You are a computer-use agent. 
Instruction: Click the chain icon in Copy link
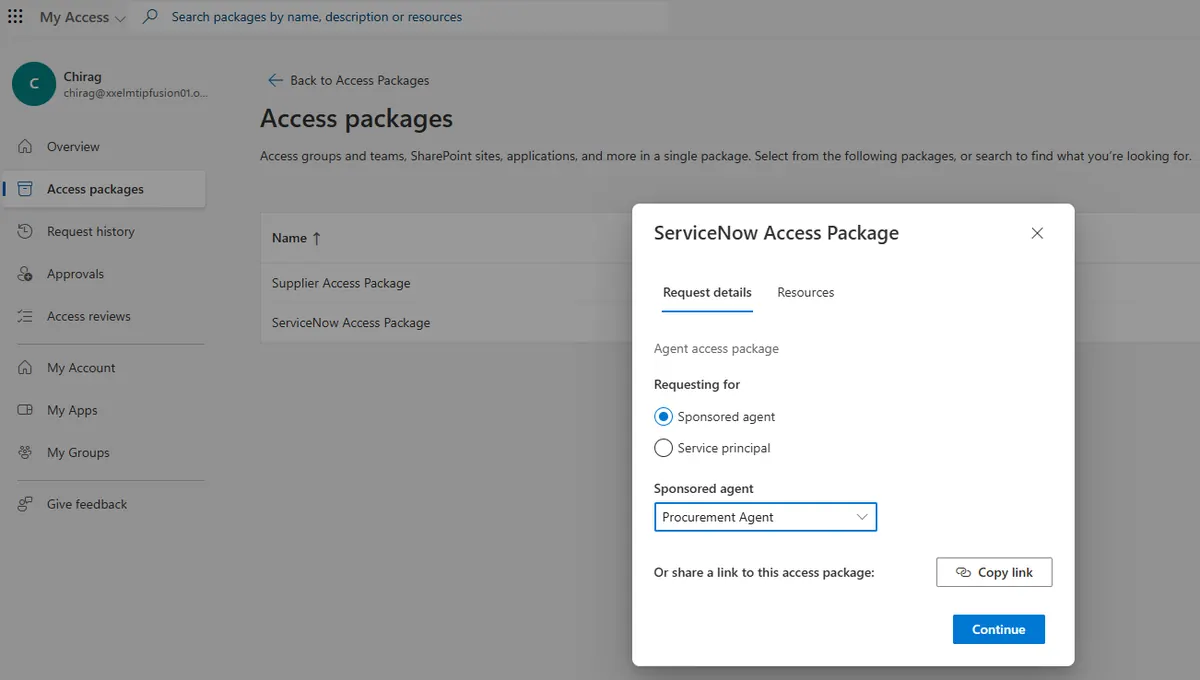[x=963, y=573]
